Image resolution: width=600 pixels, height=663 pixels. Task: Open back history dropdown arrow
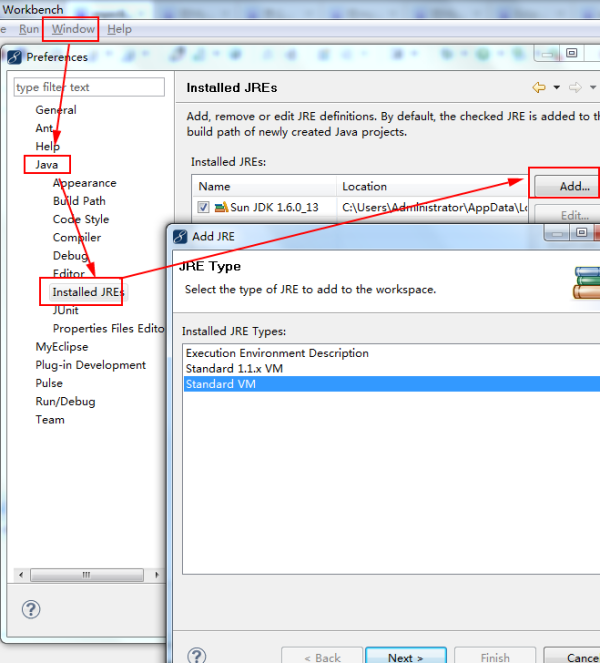point(556,88)
